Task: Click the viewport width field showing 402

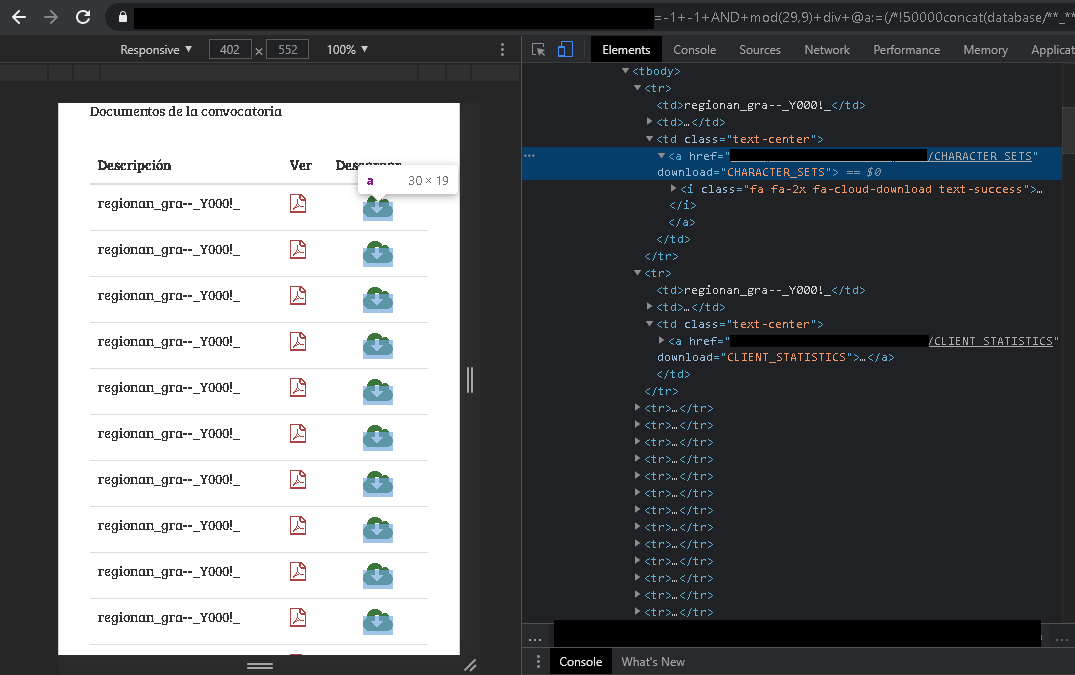Action: click(x=230, y=49)
